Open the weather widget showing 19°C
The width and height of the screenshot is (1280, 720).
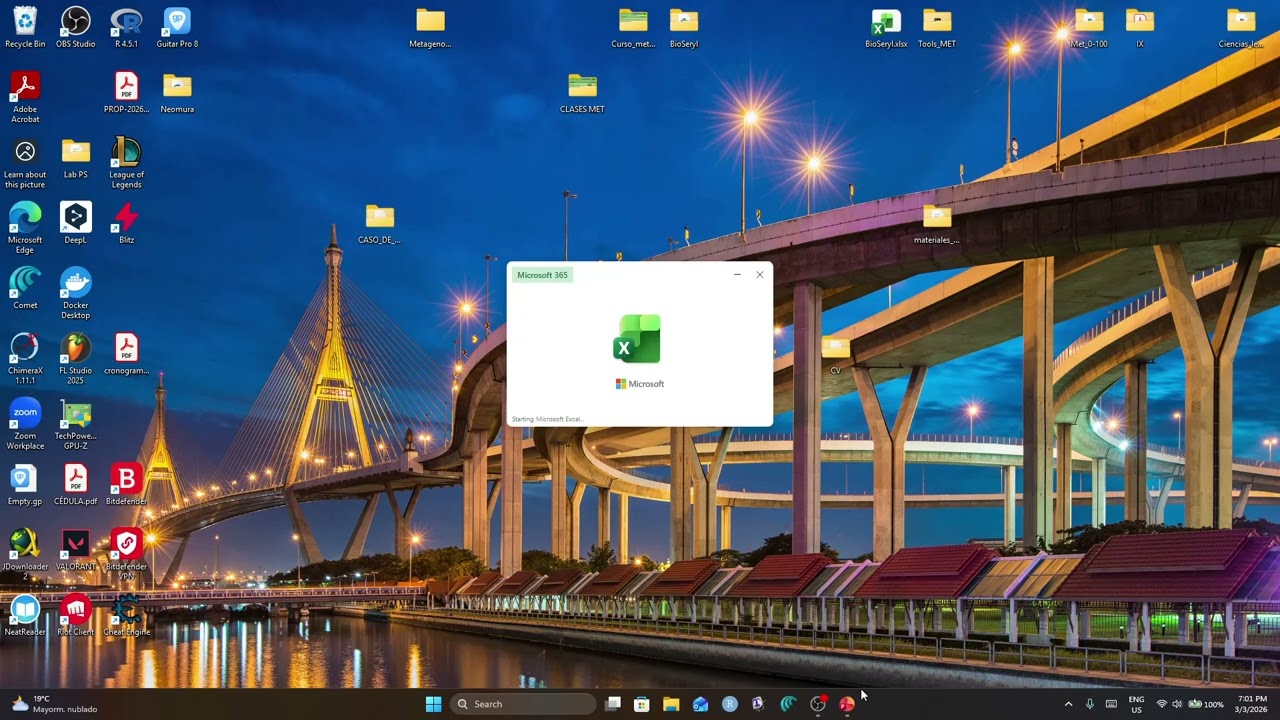(x=54, y=704)
